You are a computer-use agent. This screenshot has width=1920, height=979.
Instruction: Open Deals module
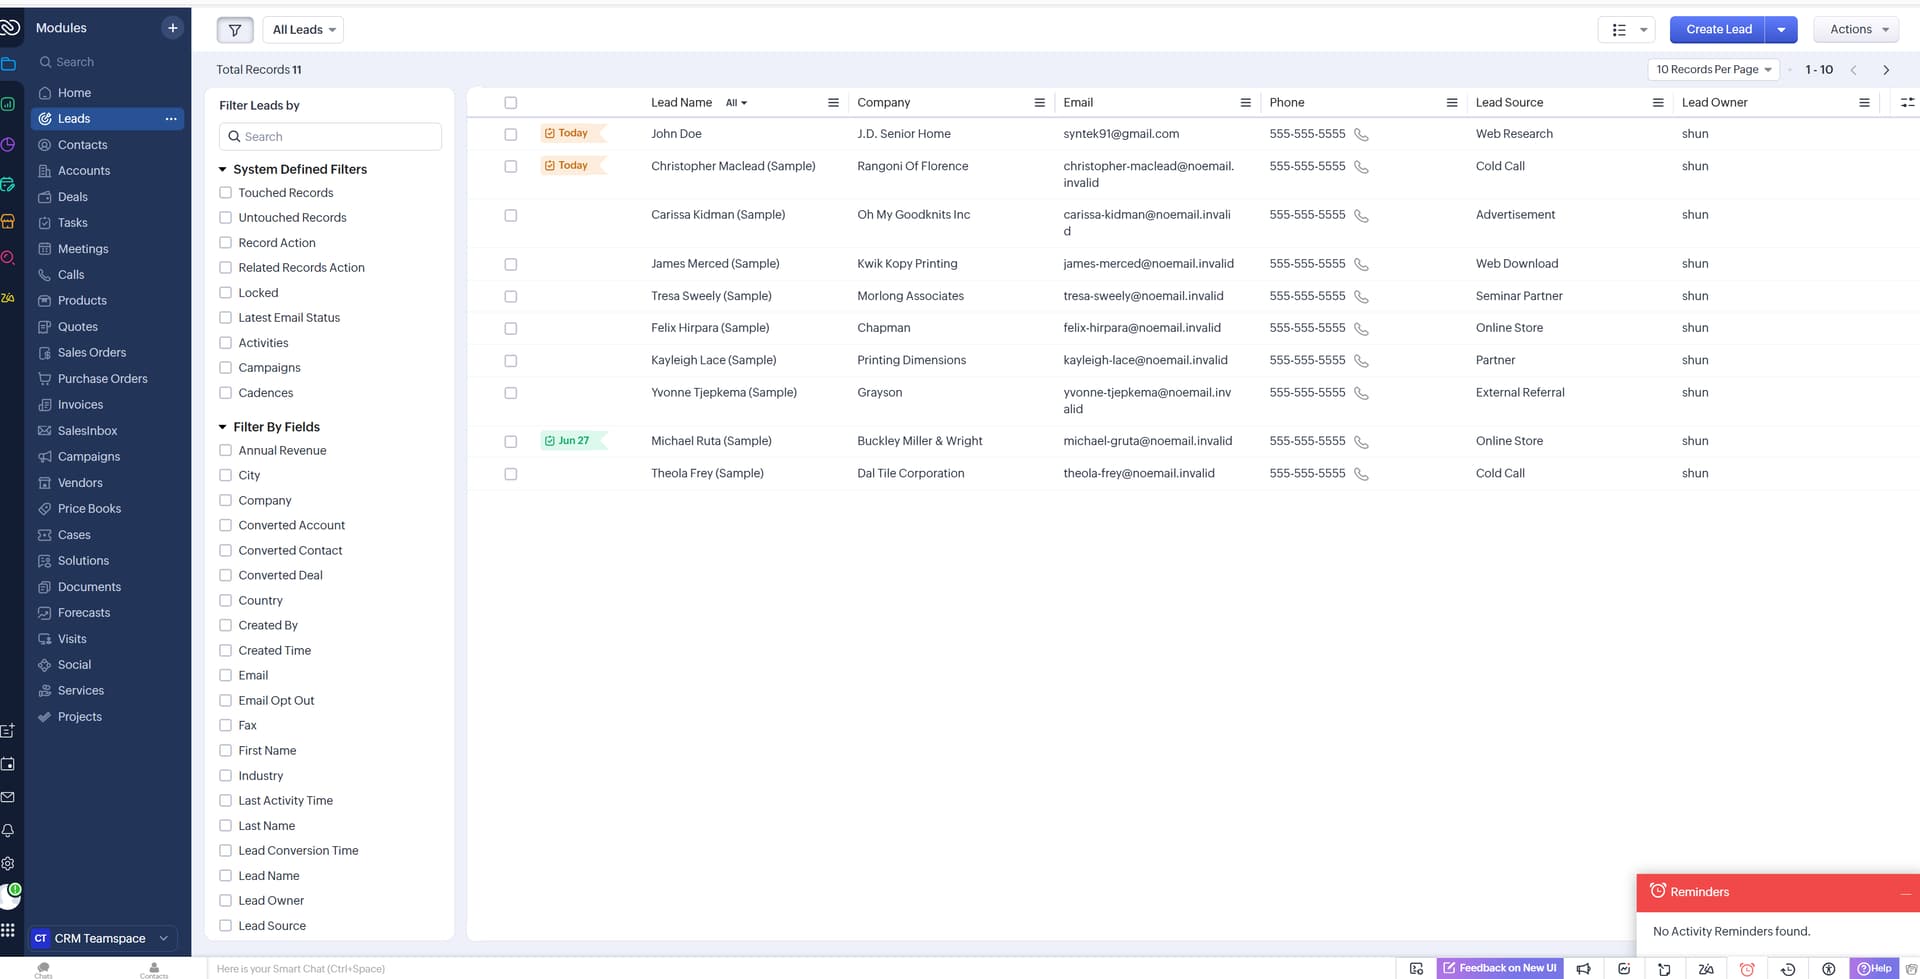click(x=73, y=197)
